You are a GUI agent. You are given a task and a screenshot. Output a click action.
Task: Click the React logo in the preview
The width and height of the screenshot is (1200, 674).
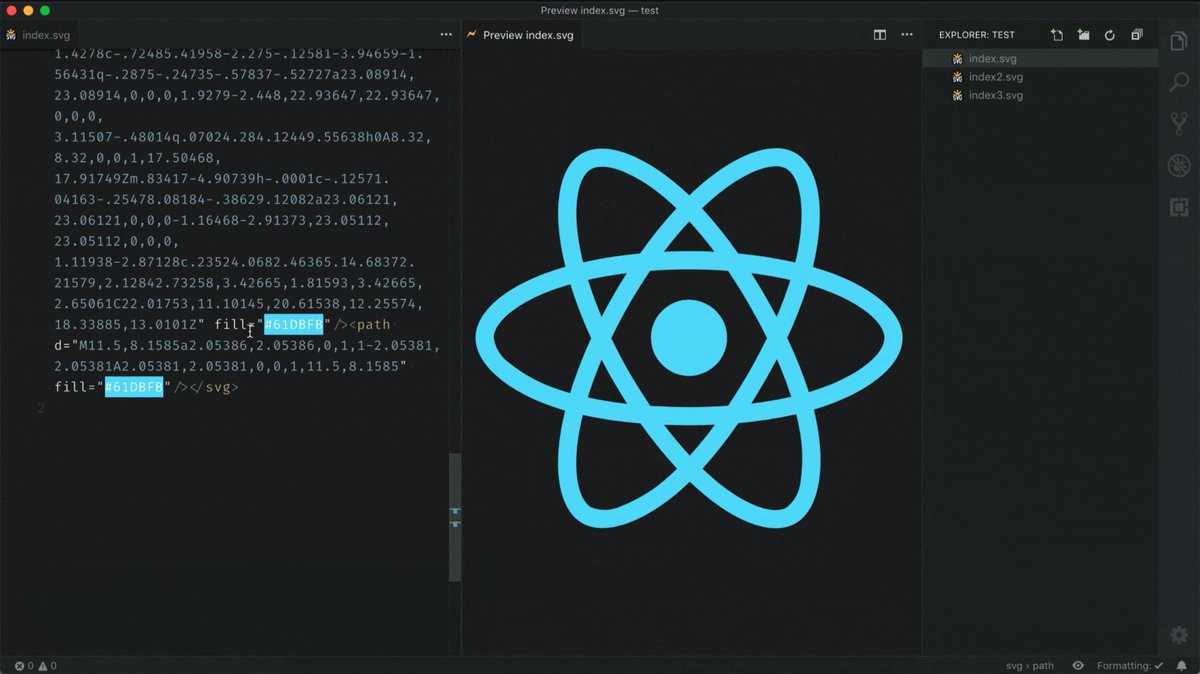pyautogui.click(x=689, y=337)
